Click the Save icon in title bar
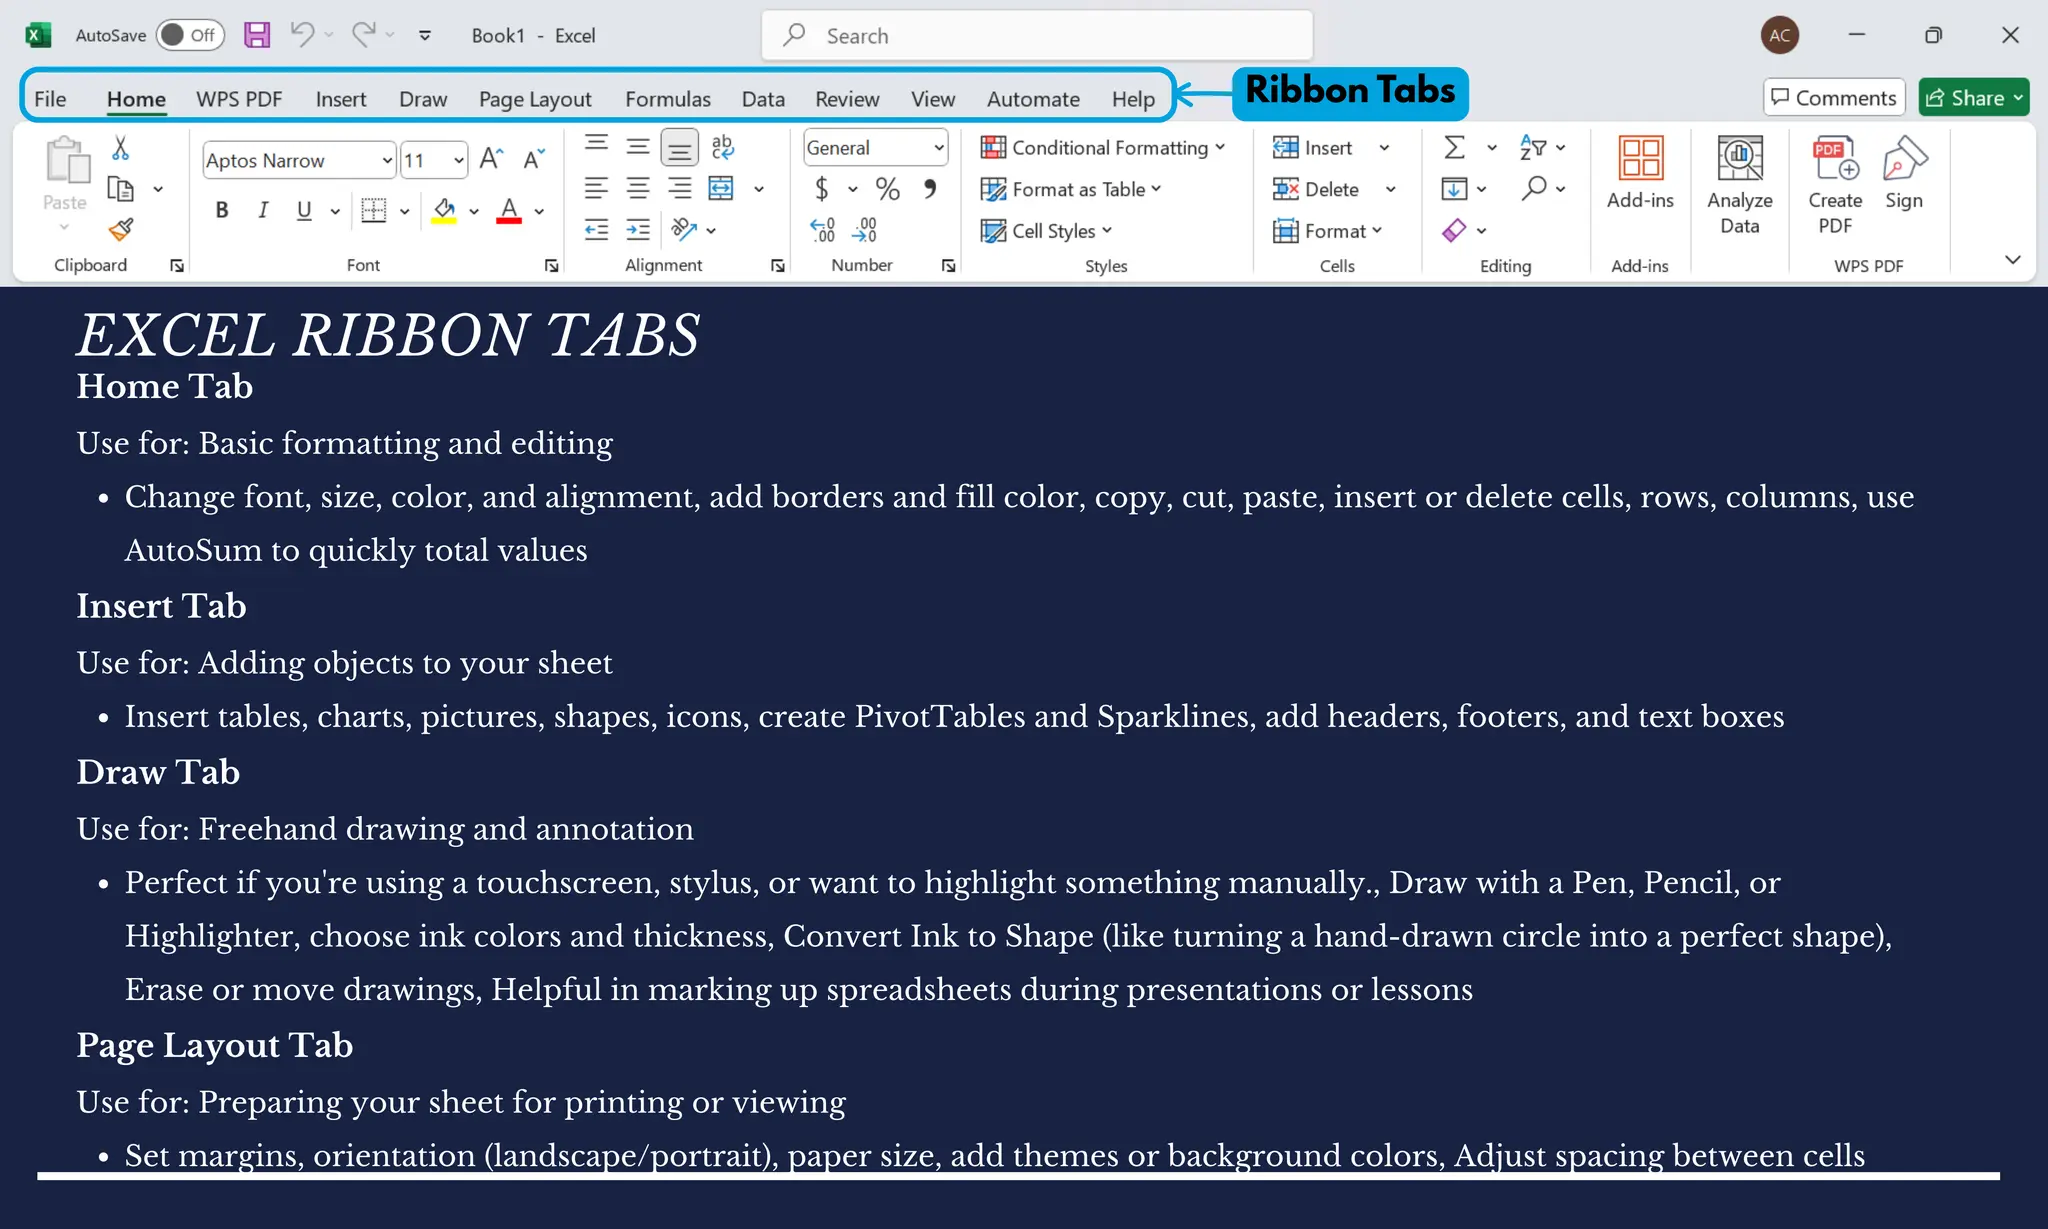 [257, 35]
